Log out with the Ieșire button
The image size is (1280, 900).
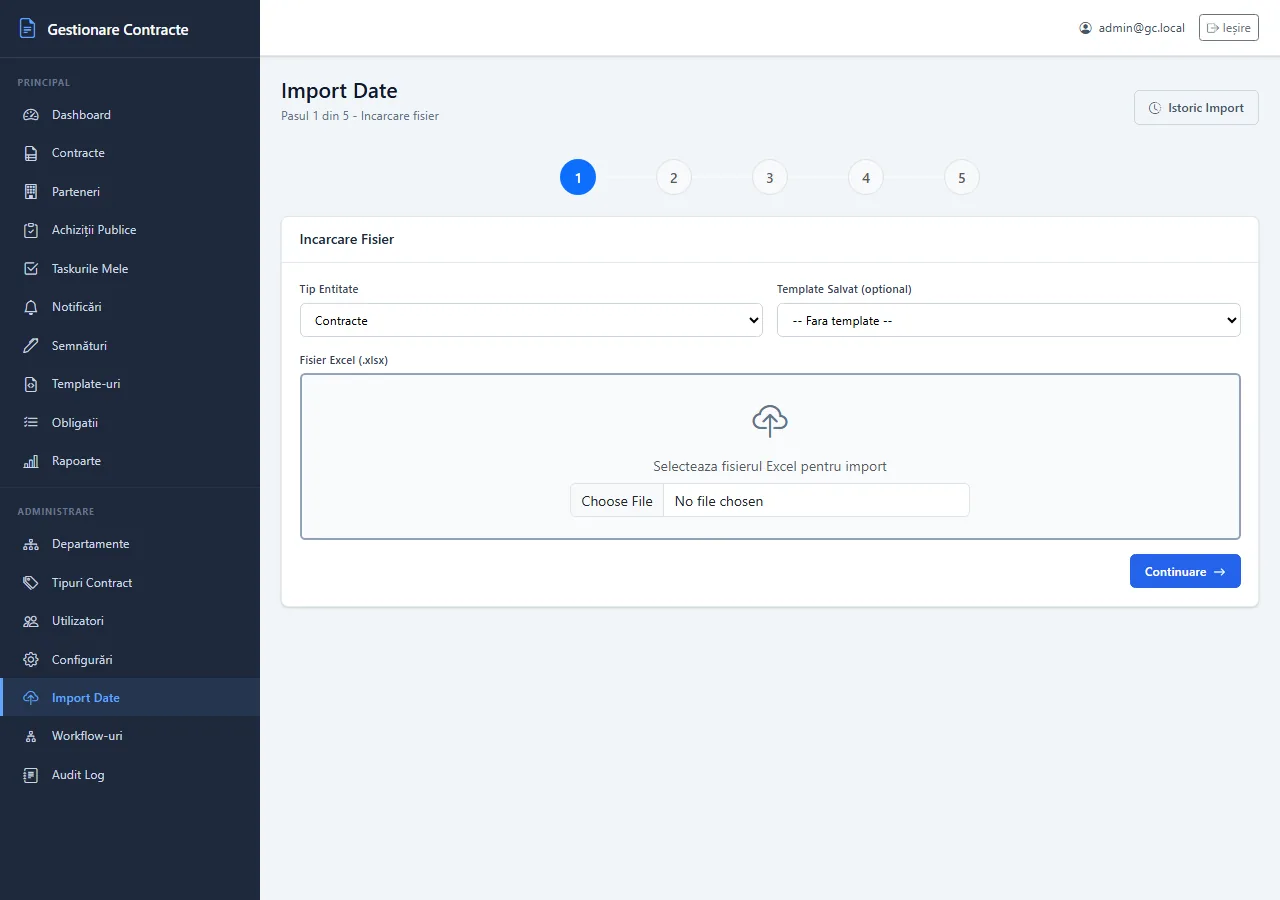pos(1229,28)
